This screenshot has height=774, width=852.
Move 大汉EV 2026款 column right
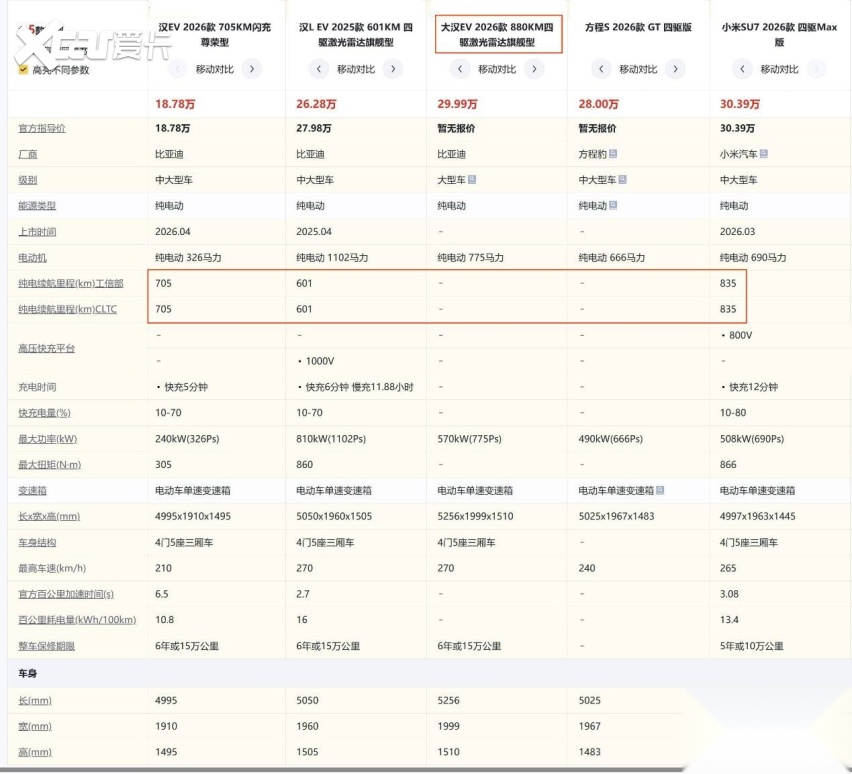coord(534,69)
